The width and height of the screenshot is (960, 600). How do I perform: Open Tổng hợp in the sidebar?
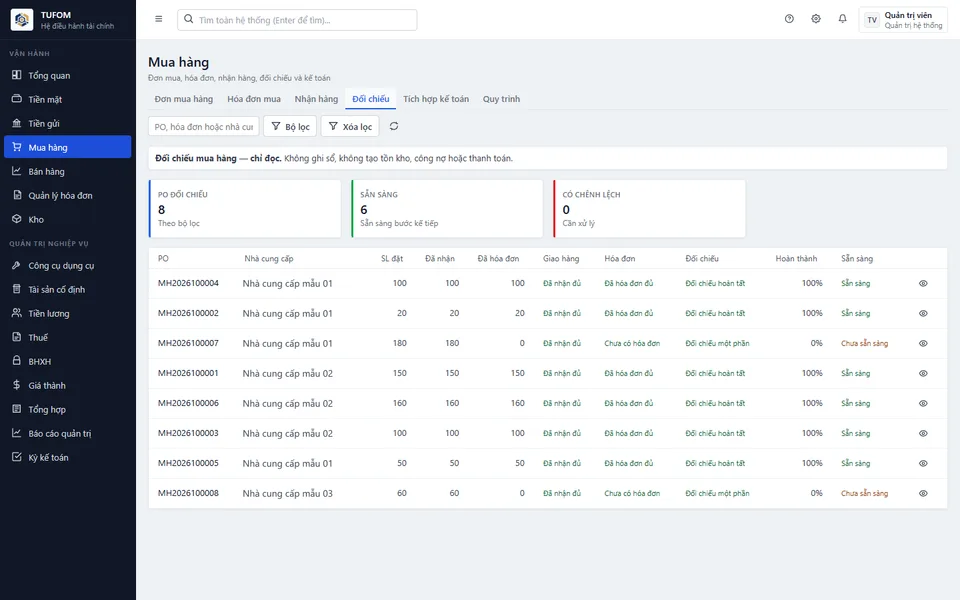67,409
